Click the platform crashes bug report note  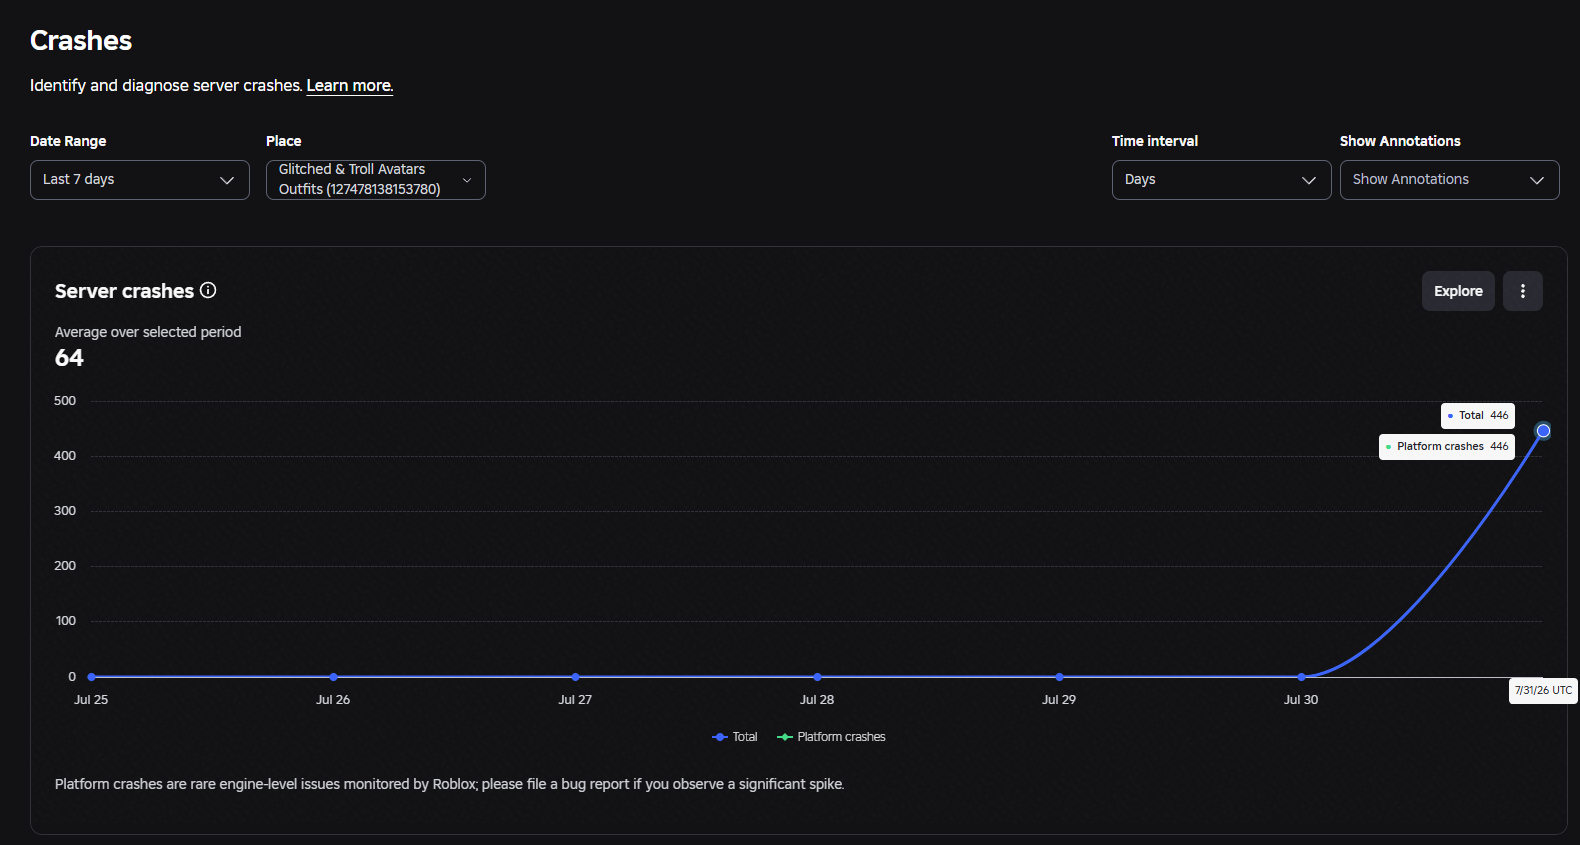click(449, 784)
